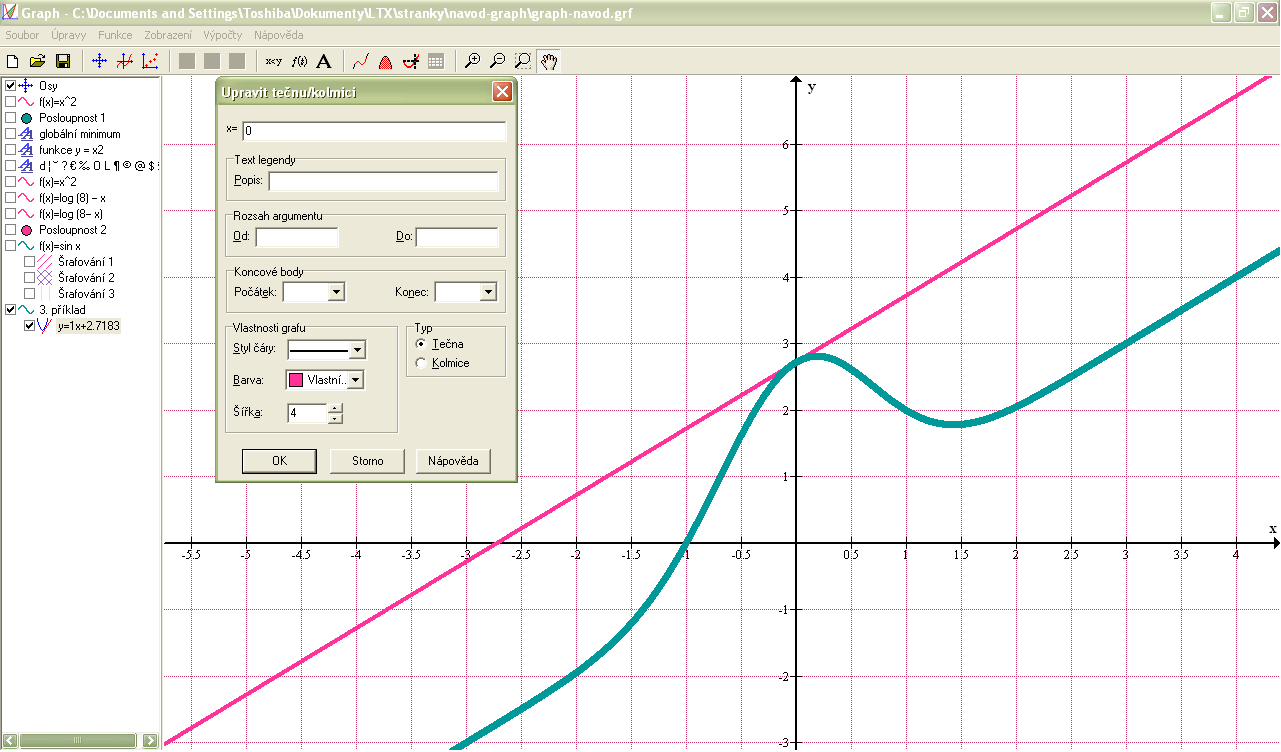The height and width of the screenshot is (752, 1281).
Task: Zoom out with the minus magnifier icon
Action: 497,61
